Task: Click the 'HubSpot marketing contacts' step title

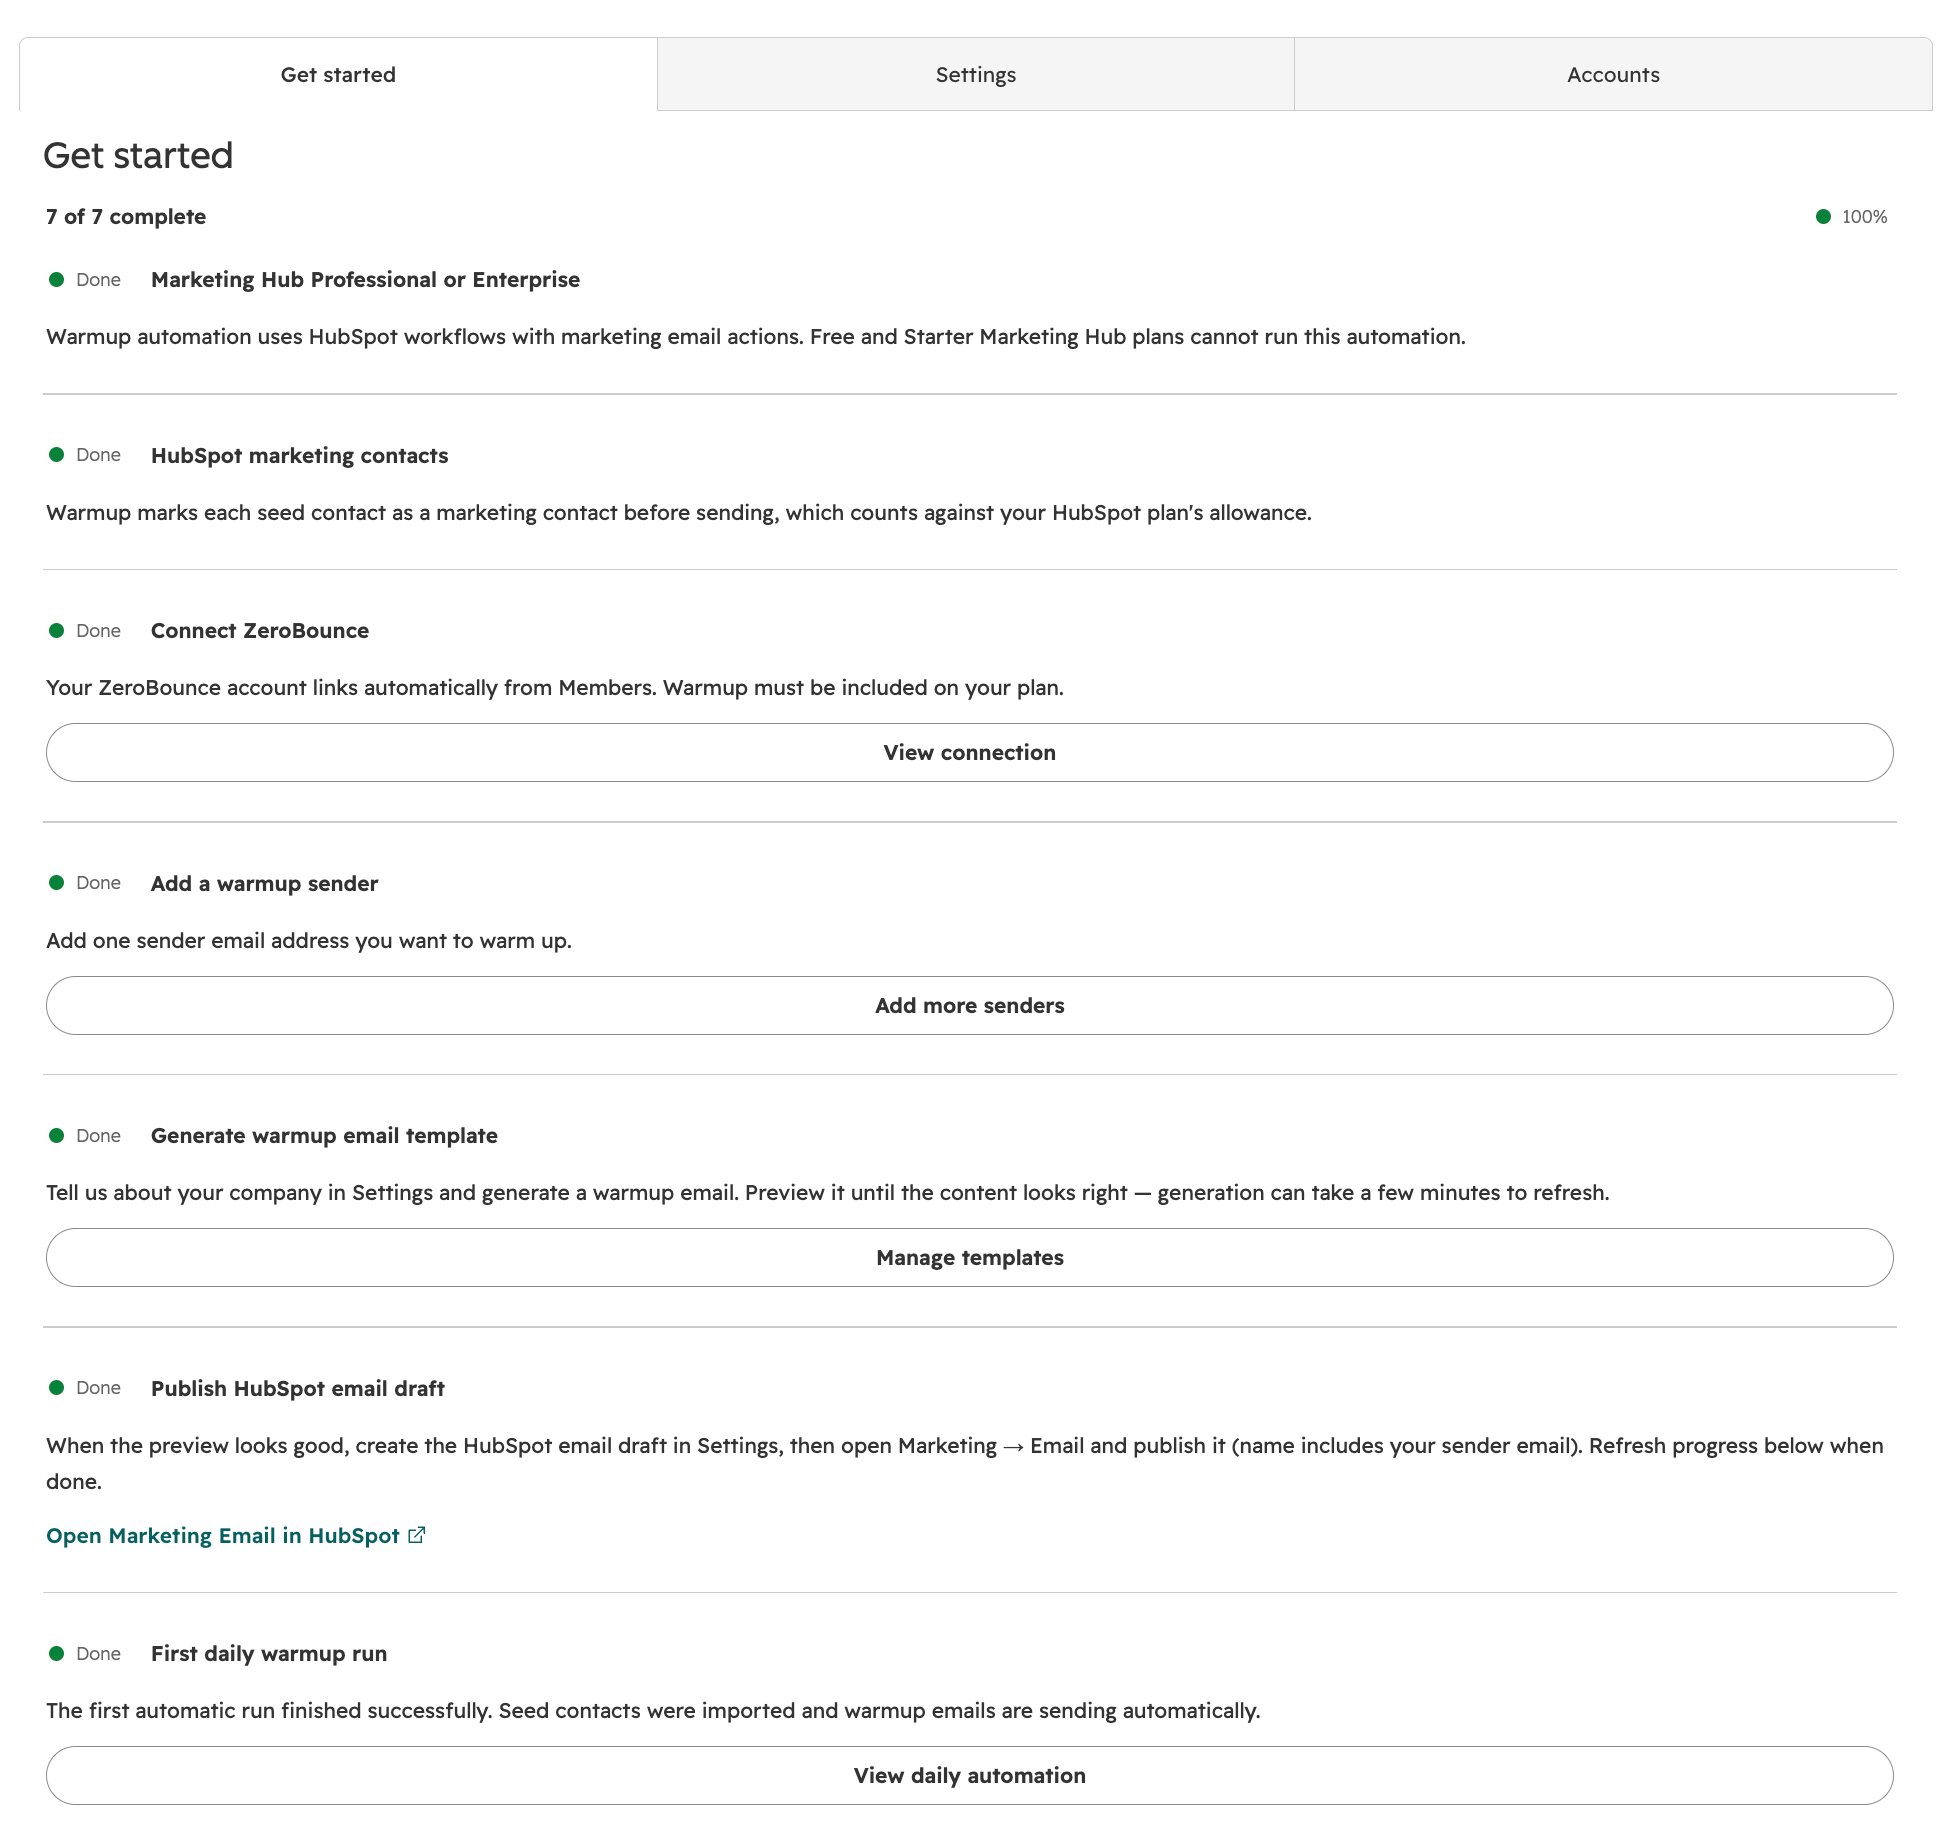Action: (x=299, y=456)
